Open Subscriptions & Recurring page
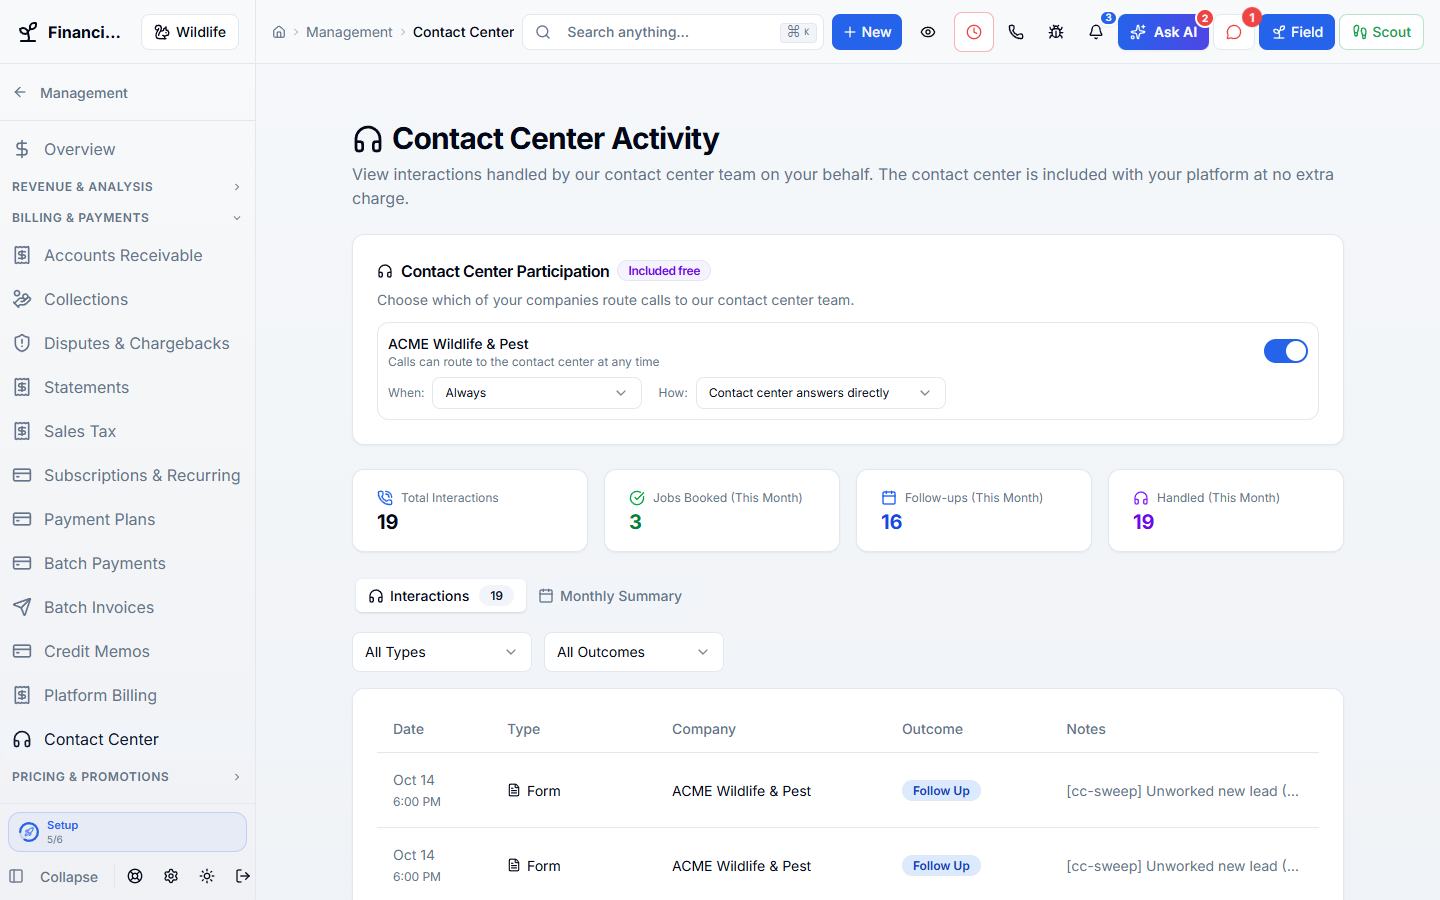The width and height of the screenshot is (1440, 900). pos(127,475)
